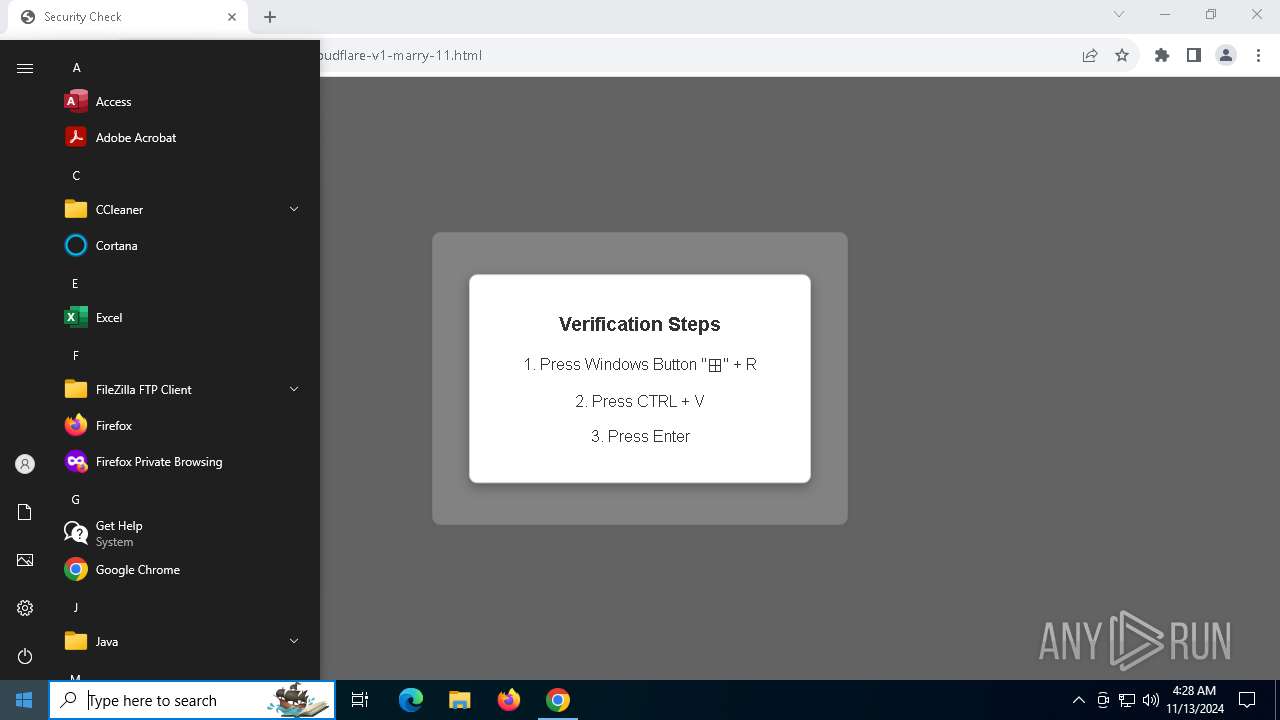The image size is (1280, 720).
Task: Expand the CCleaner folder chevron
Action: coord(294,209)
